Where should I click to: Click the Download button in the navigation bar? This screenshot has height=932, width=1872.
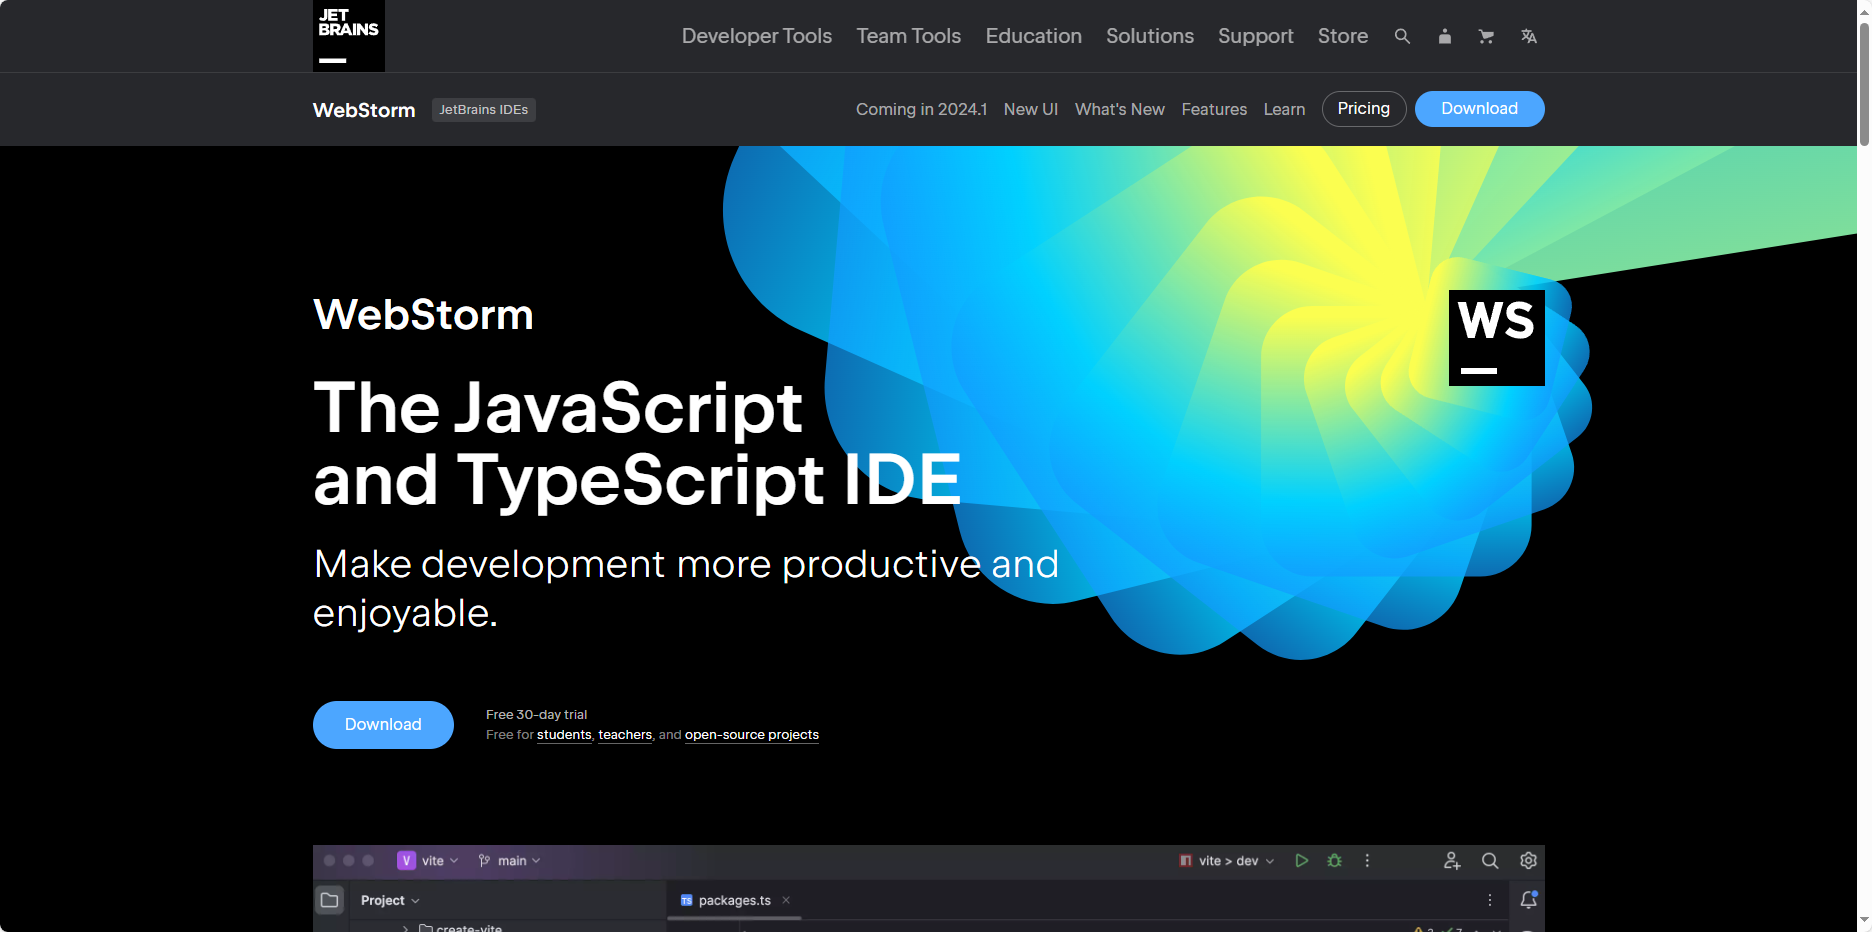click(x=1479, y=109)
